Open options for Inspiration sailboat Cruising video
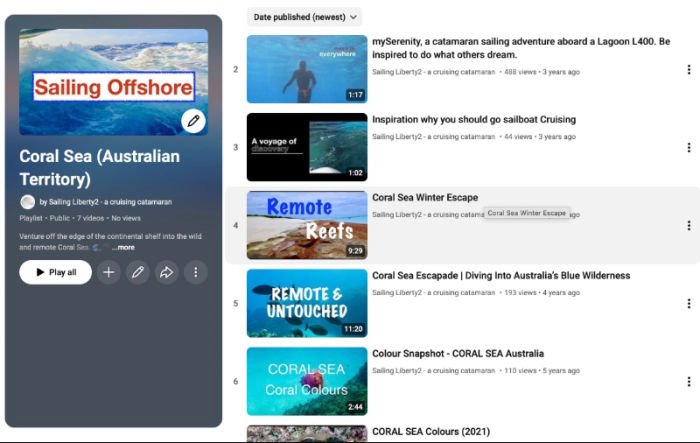 point(689,147)
